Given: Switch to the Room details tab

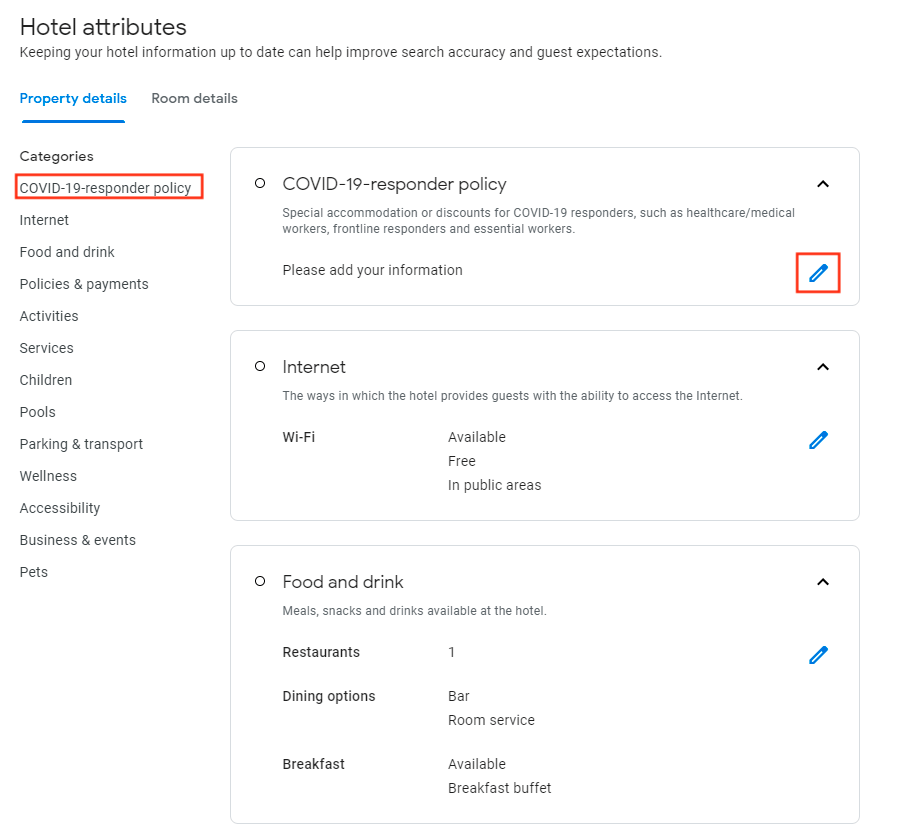Looking at the screenshot, I should point(194,98).
